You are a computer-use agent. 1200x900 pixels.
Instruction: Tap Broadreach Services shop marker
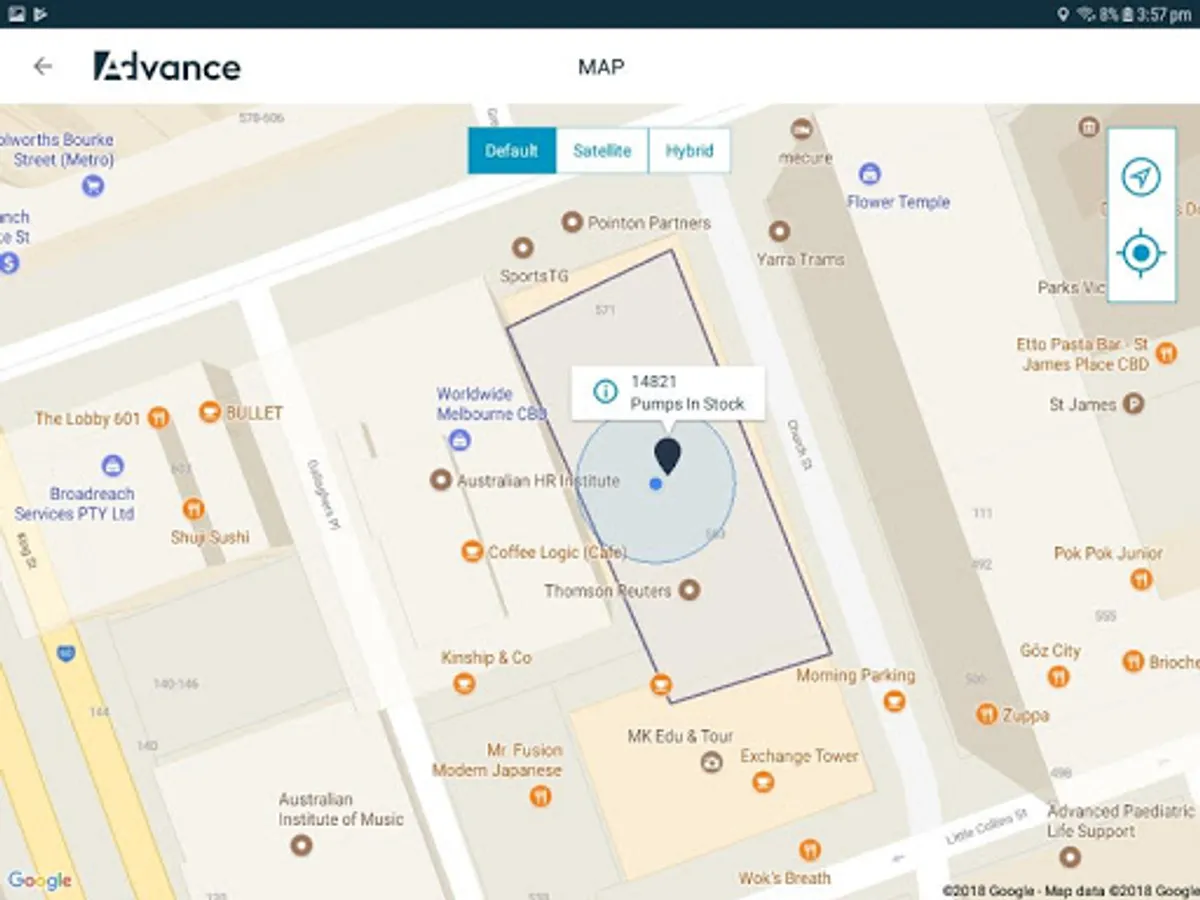[113, 465]
